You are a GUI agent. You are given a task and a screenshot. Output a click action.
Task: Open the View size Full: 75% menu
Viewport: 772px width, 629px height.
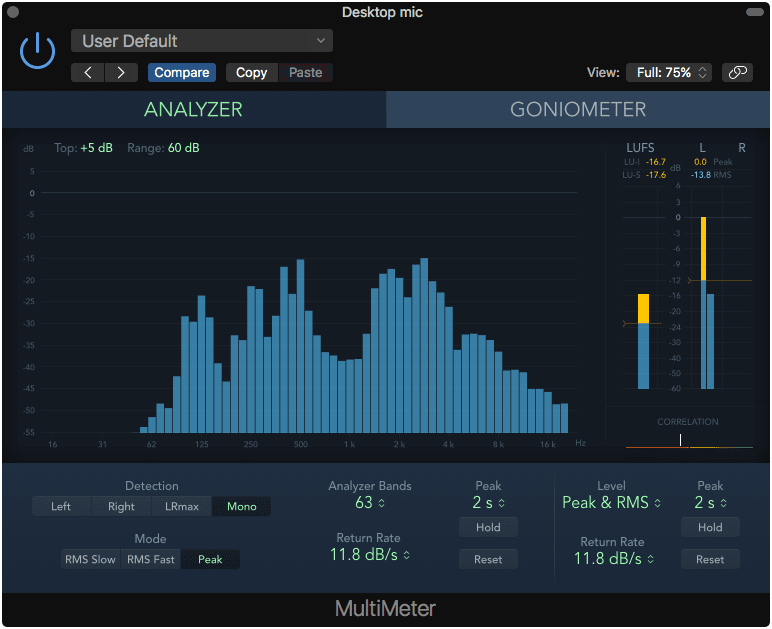point(670,72)
